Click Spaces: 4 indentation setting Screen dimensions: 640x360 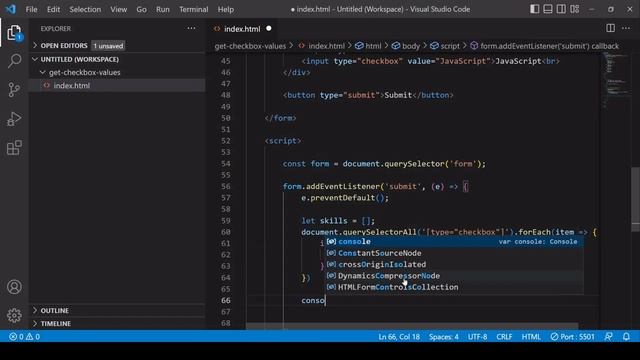coord(443,337)
